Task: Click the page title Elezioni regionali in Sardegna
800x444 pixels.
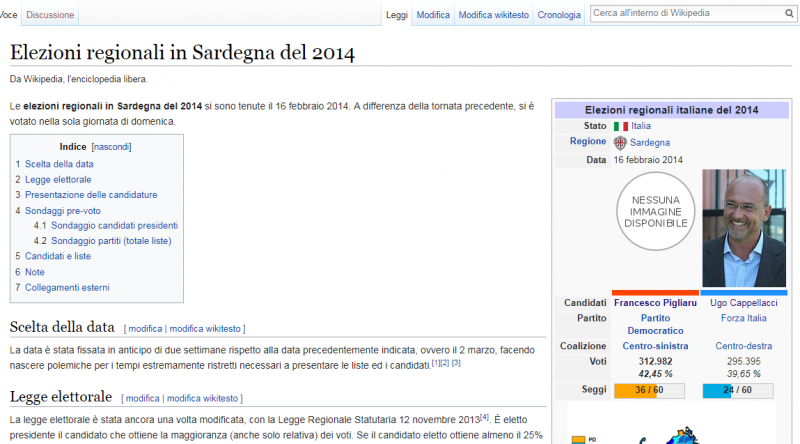Action: 182,53
